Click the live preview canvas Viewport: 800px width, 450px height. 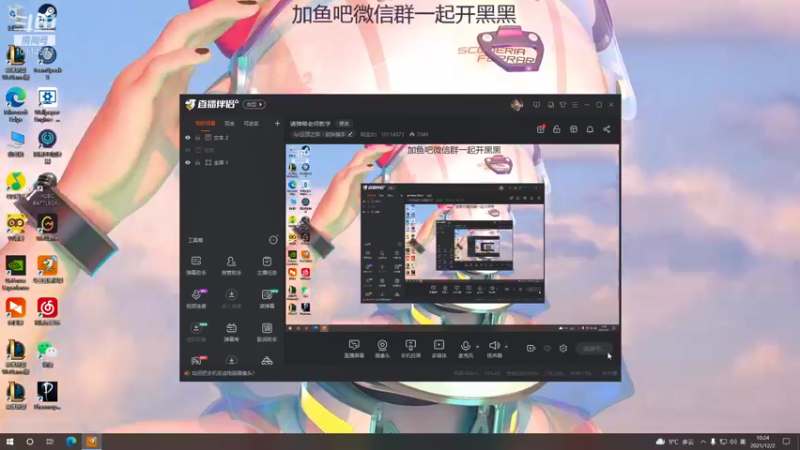[x=453, y=238]
